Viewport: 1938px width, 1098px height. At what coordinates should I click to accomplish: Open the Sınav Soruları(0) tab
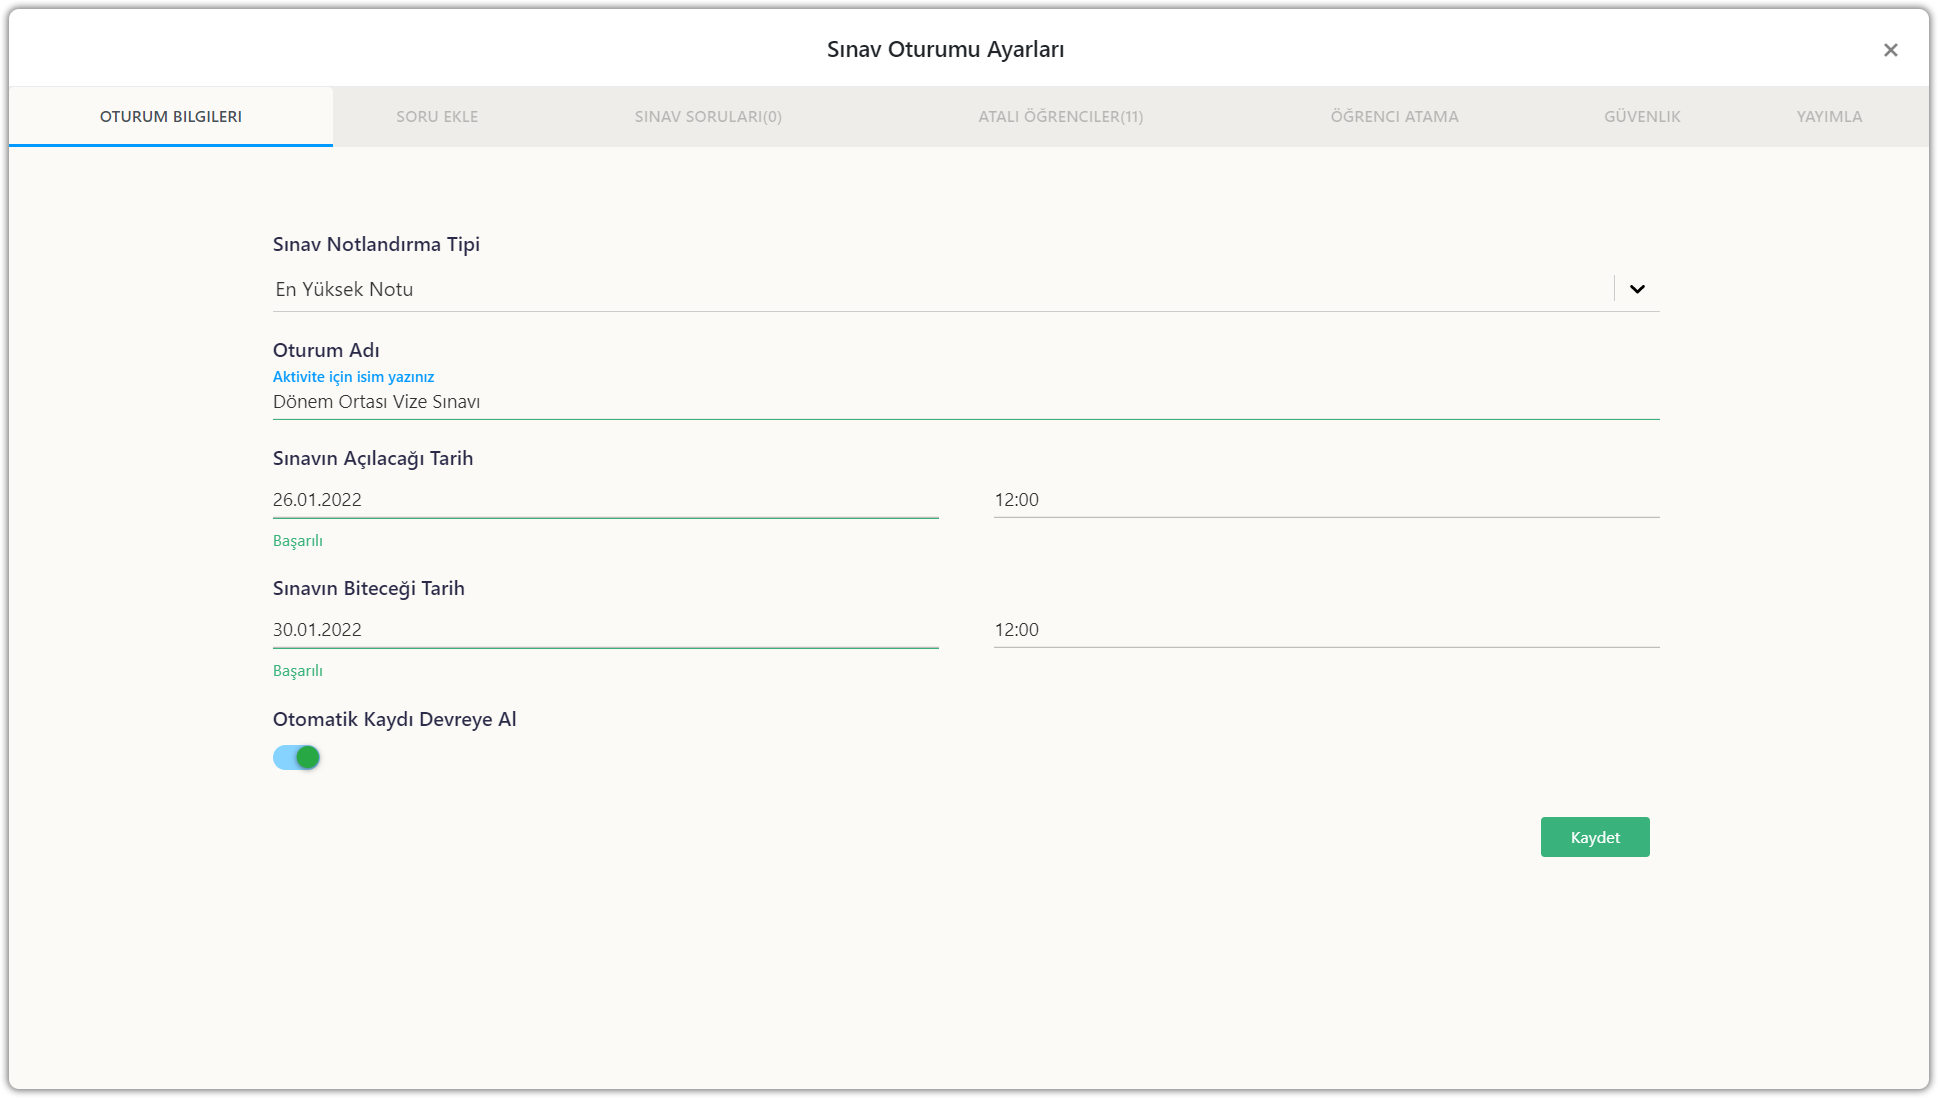(x=708, y=117)
